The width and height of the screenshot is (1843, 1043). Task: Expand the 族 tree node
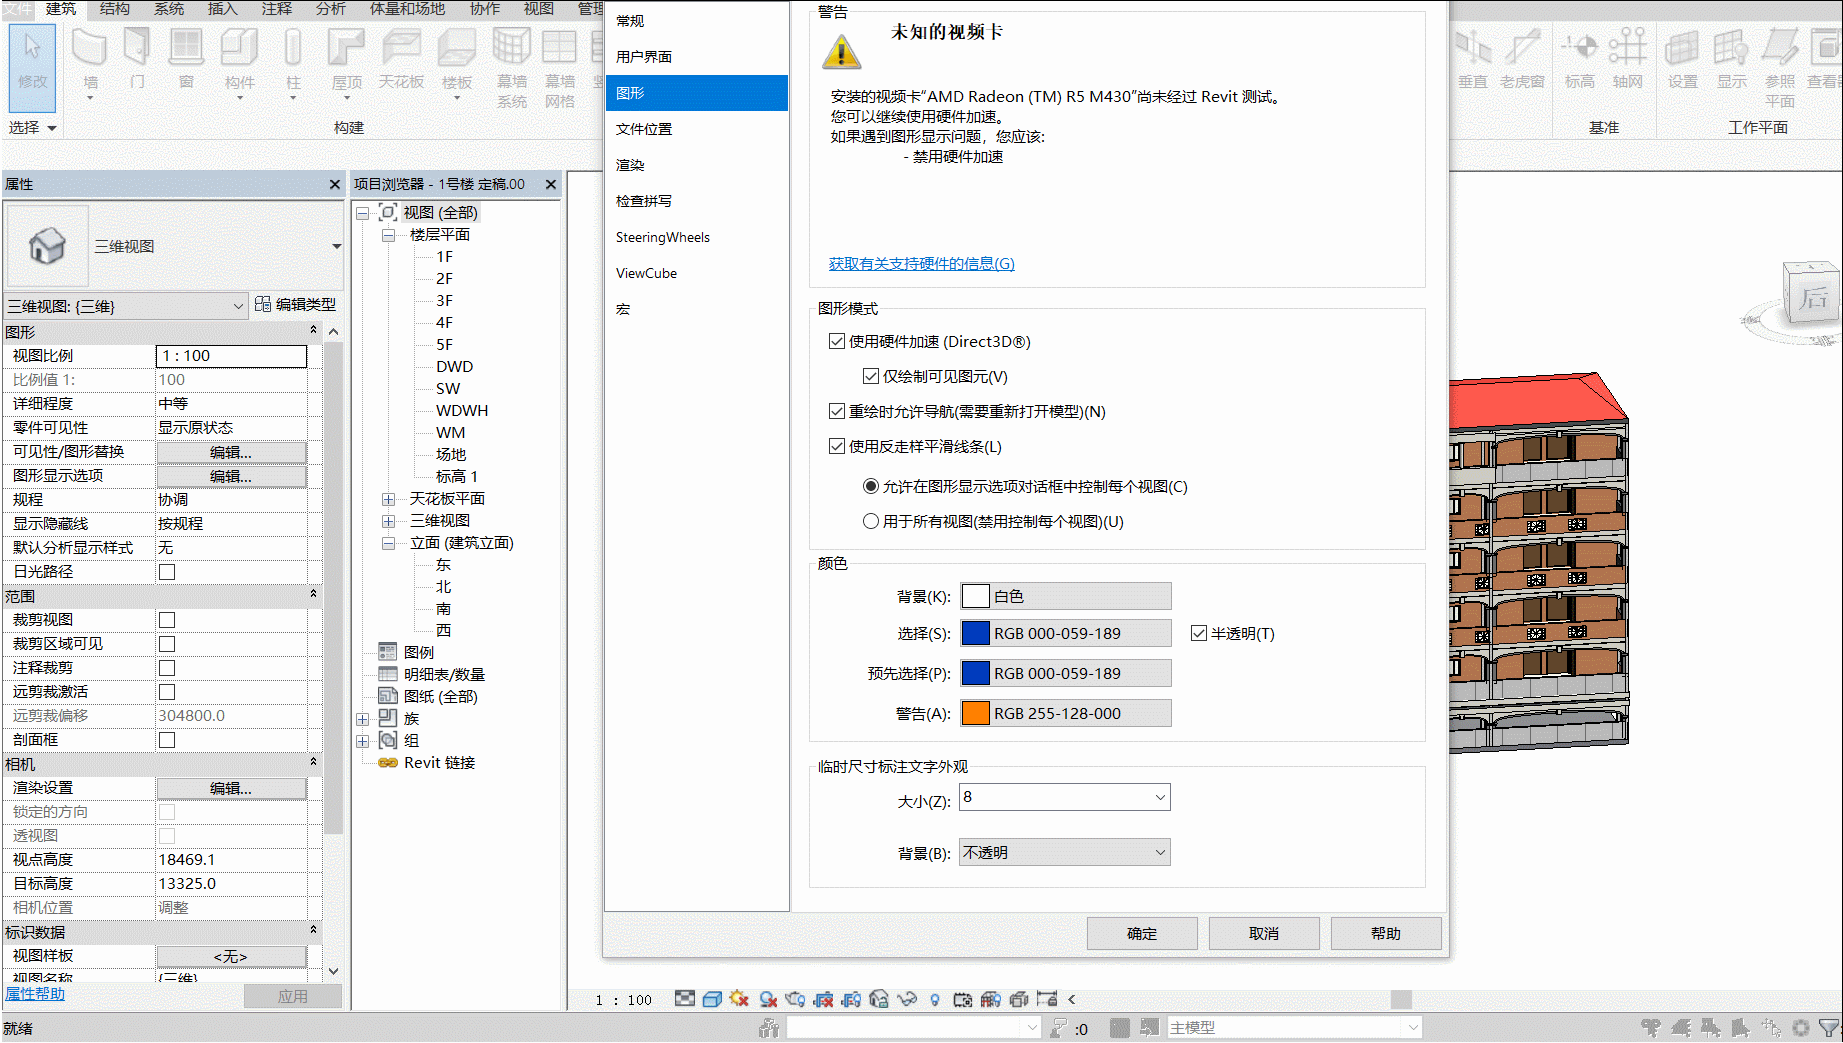tap(363, 719)
